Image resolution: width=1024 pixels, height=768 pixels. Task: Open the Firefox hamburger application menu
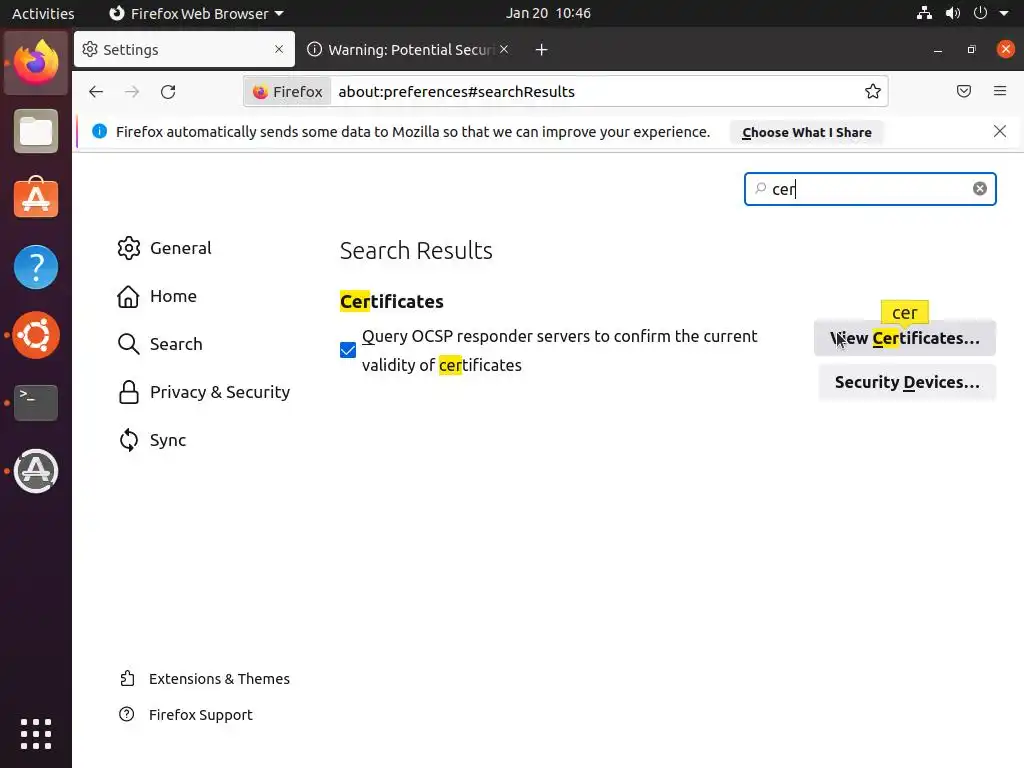(x=1000, y=92)
